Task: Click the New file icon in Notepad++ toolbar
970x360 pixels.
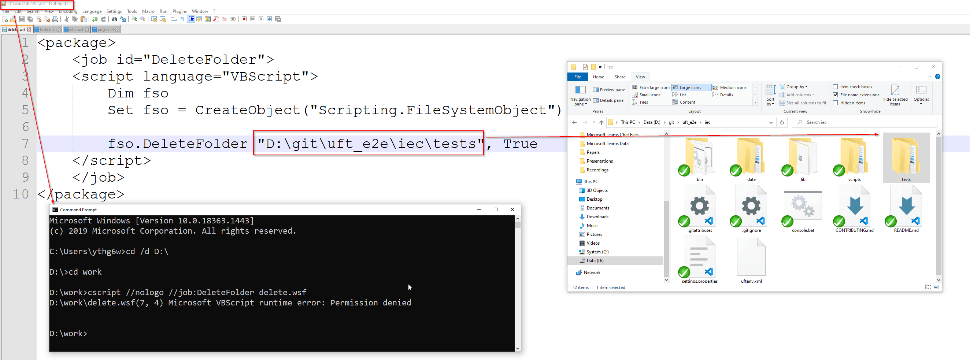Action: [5, 19]
